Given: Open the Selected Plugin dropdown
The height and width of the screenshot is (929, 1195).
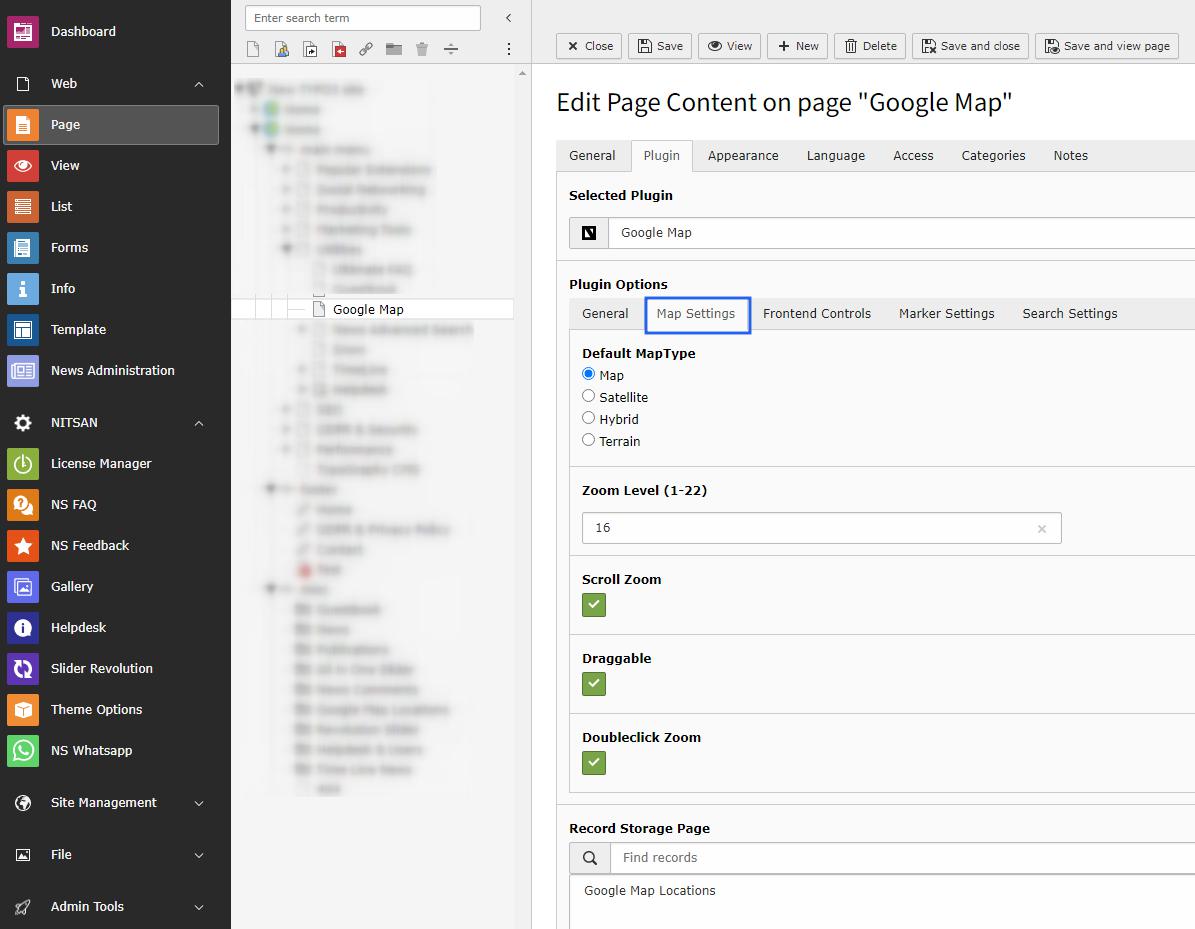Looking at the screenshot, I should point(901,233).
